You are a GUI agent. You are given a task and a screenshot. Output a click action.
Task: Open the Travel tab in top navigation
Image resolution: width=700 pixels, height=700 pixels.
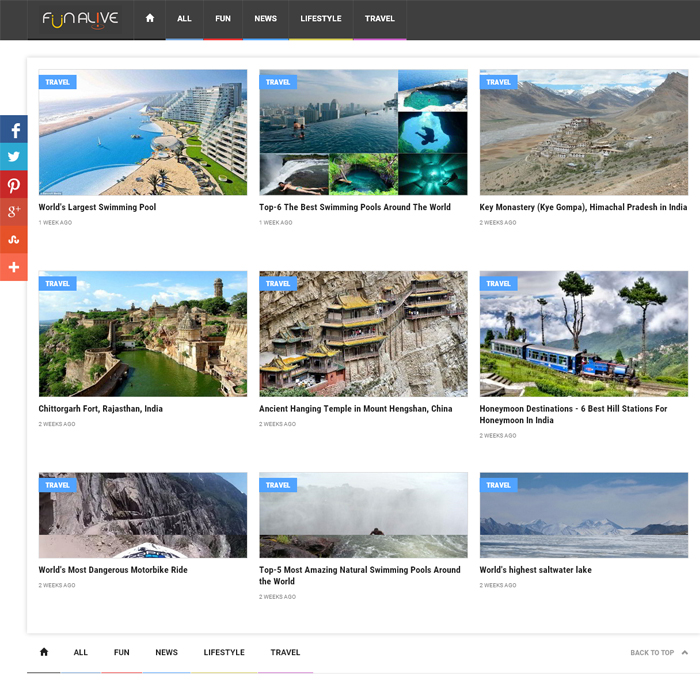(379, 19)
